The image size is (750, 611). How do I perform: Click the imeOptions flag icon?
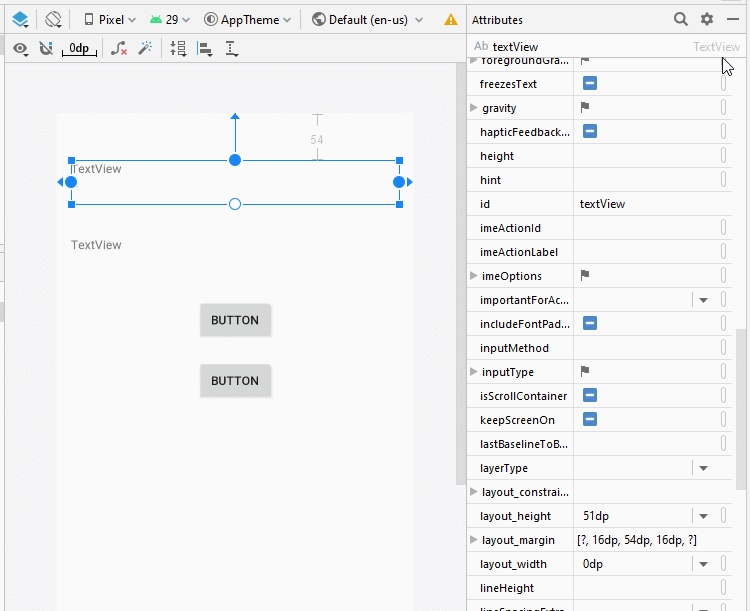585,275
